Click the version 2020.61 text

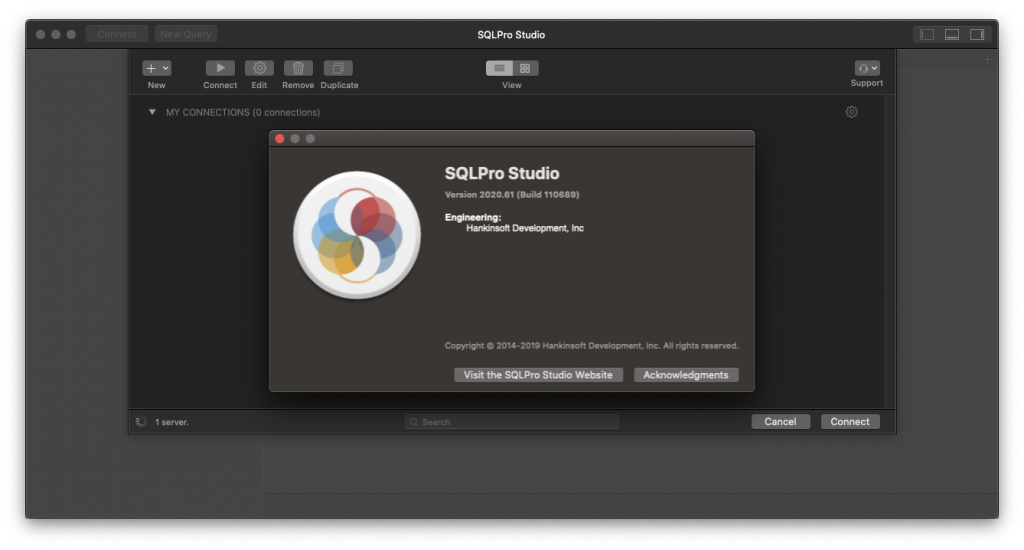[512, 195]
